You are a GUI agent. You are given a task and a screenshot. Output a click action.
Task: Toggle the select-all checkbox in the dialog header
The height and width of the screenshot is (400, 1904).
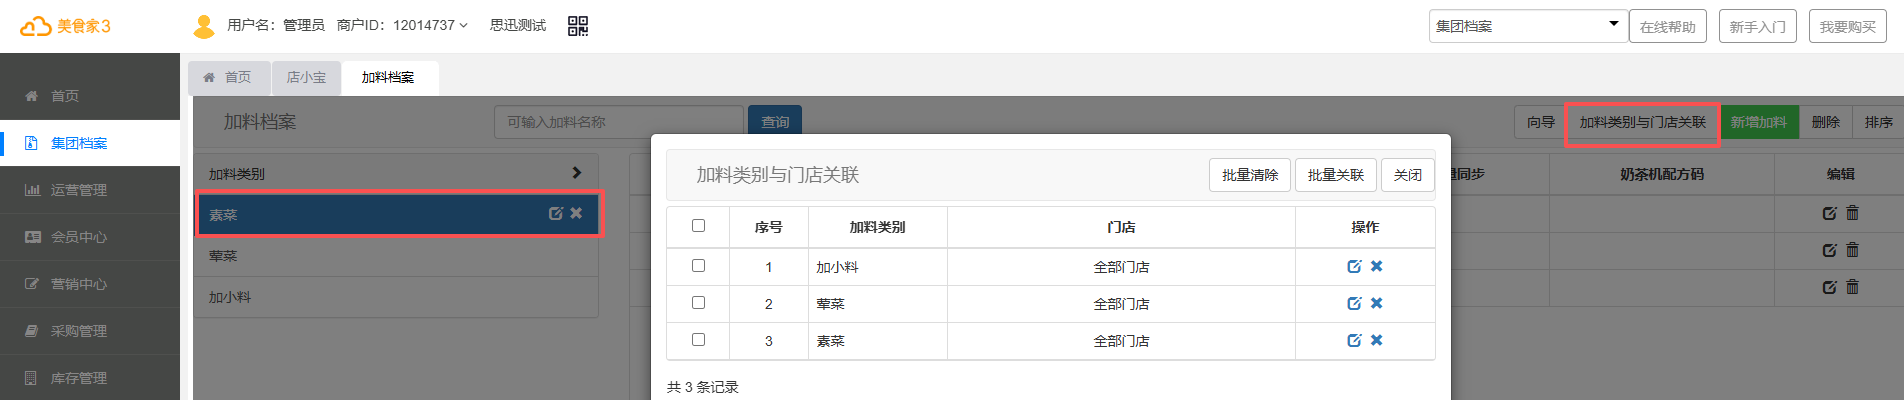(698, 226)
